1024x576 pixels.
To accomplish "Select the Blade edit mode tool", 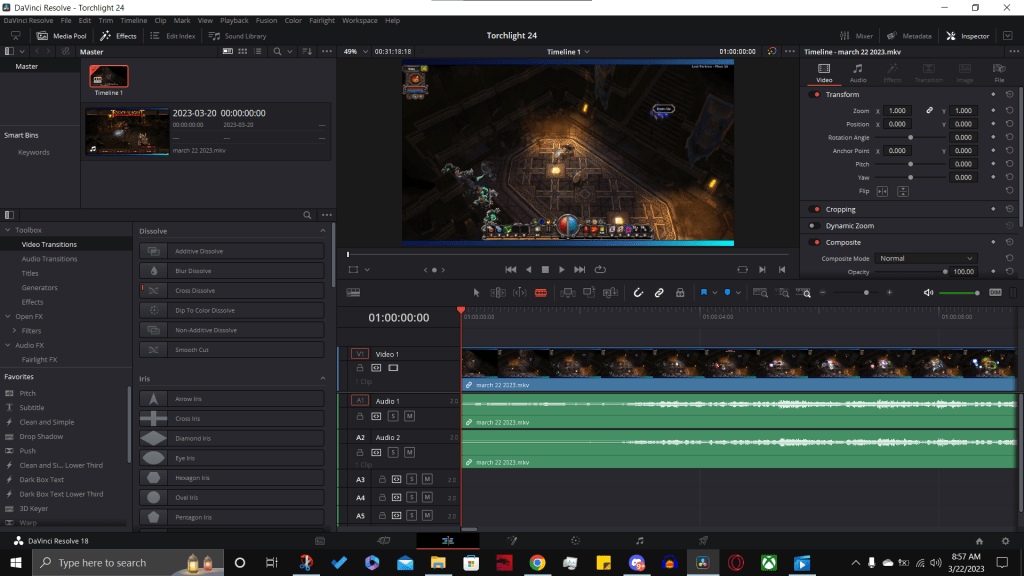I will pyautogui.click(x=541, y=293).
